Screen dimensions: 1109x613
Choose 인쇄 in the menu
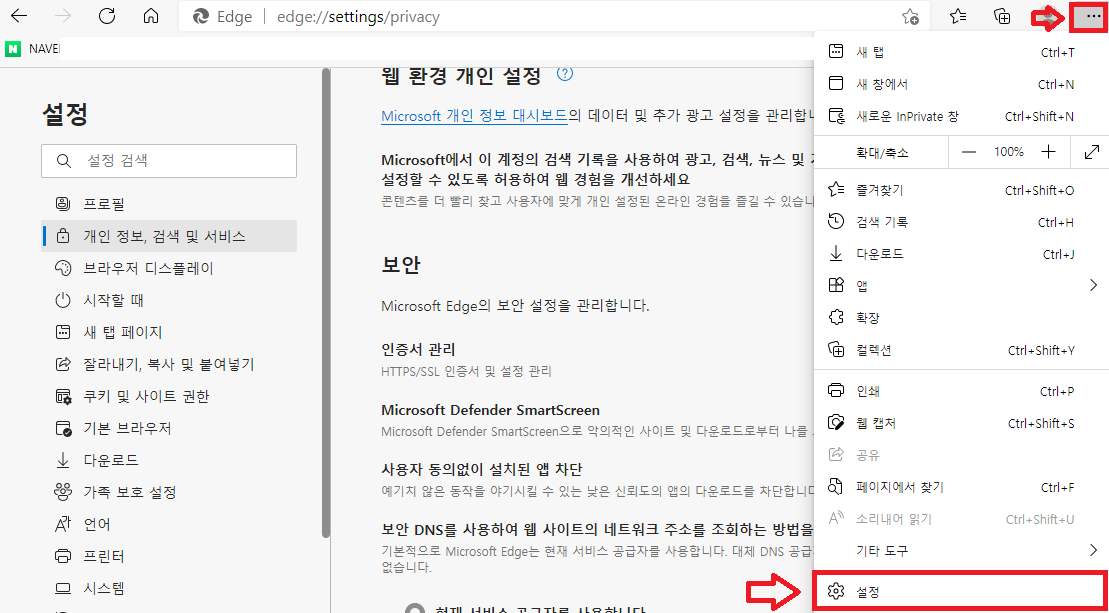tap(961, 390)
